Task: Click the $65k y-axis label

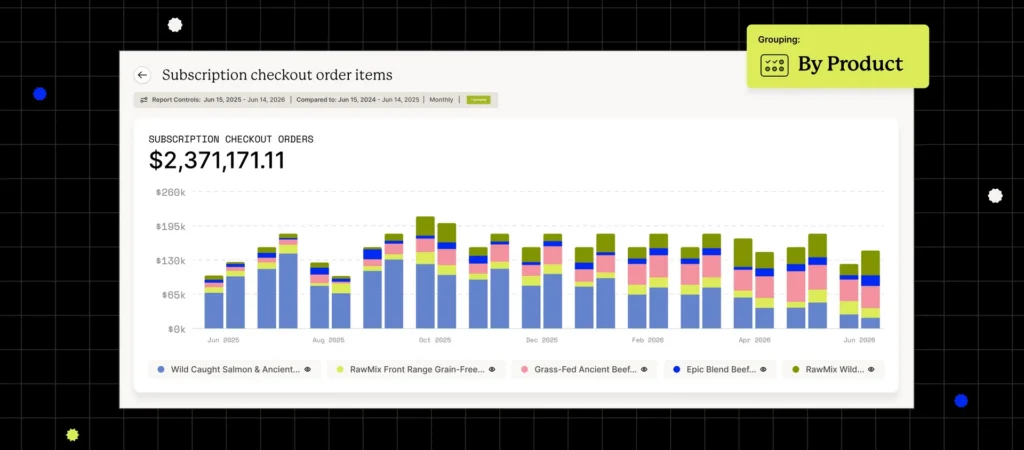Action: pyautogui.click(x=172, y=295)
